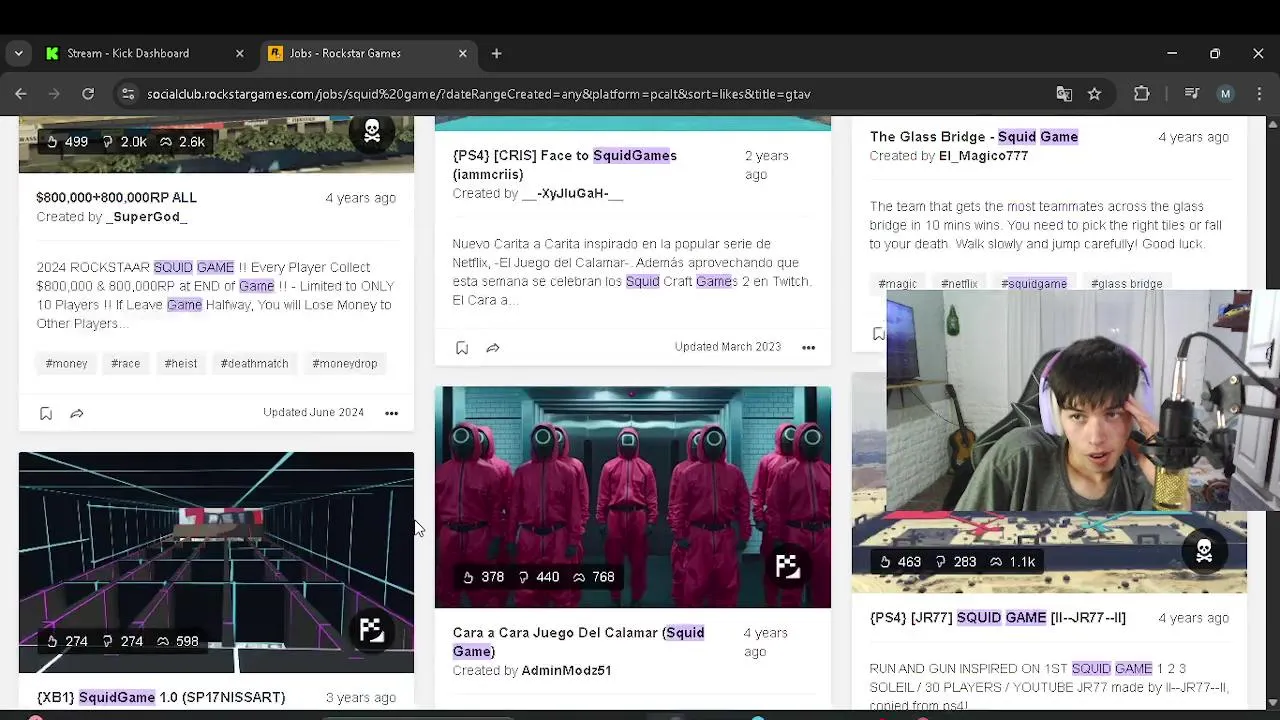Open more options for job updated June 2024

(392, 413)
